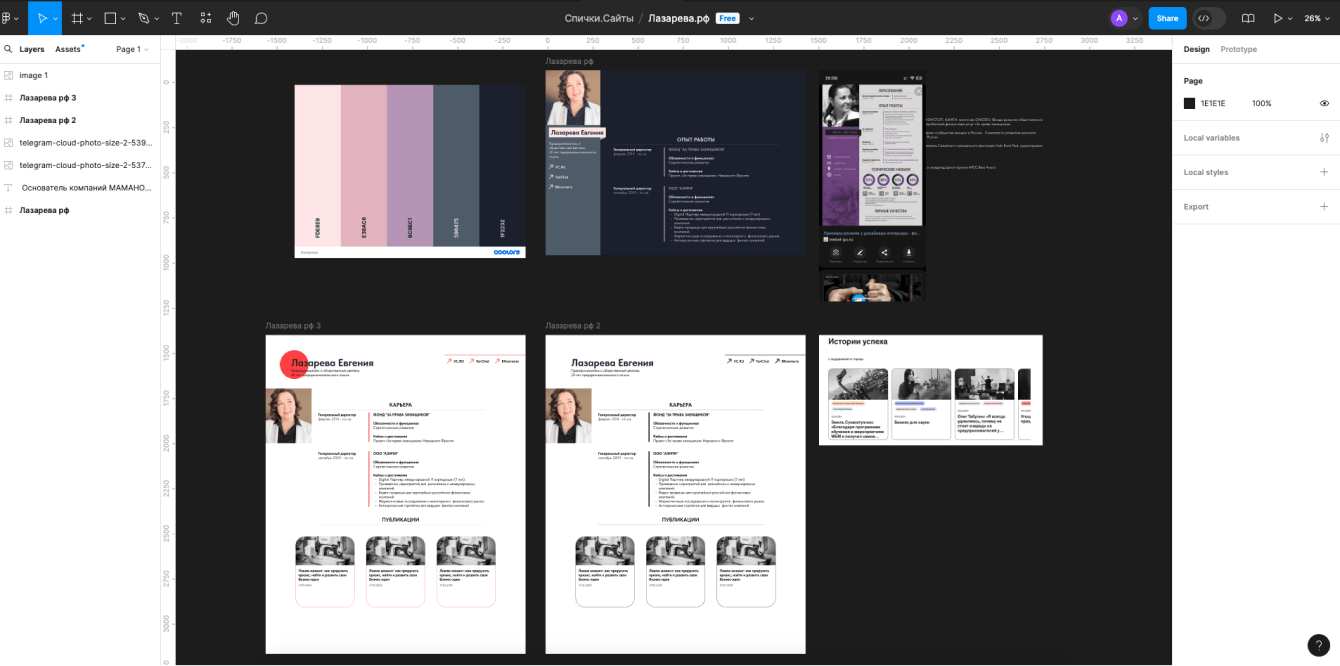Viewport: 1340px width, 666px height.
Task: Open the Figma main menu icon
Action: pos(7,18)
